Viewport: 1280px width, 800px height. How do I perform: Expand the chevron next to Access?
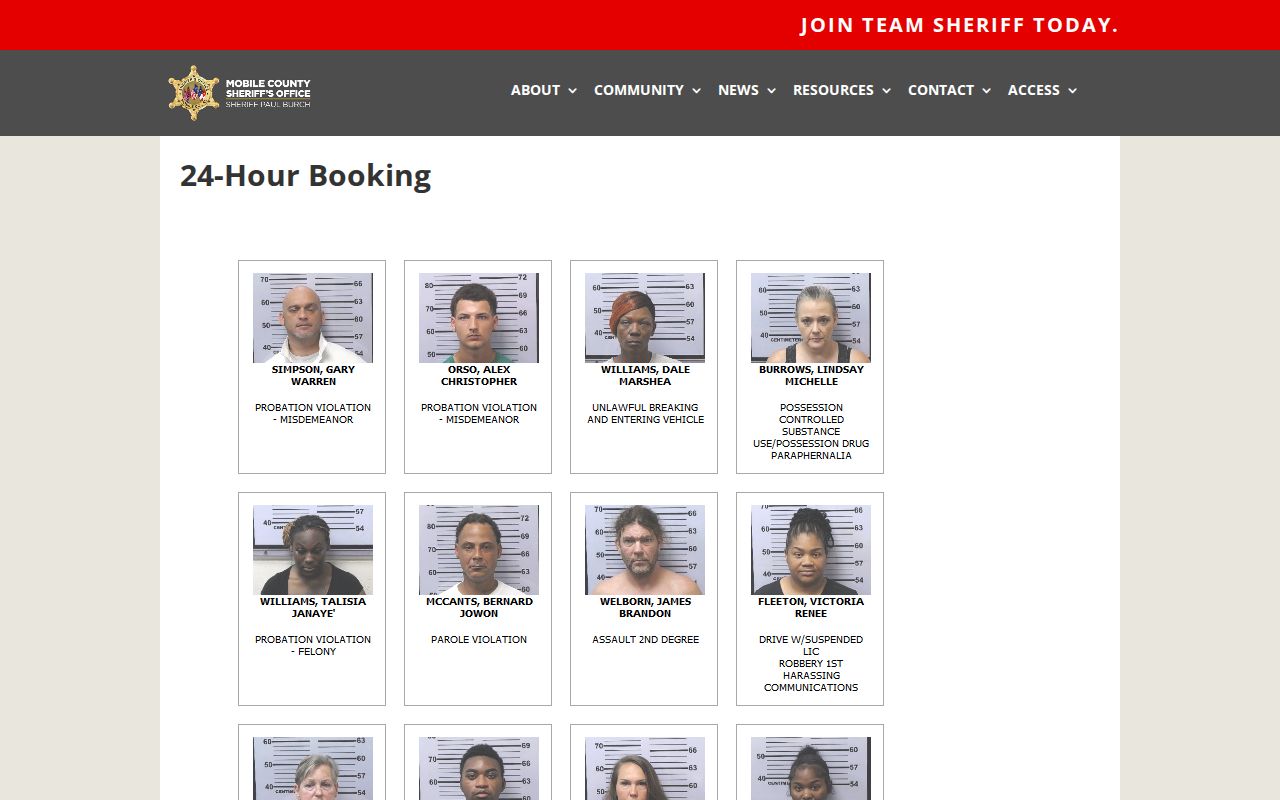(1072, 91)
